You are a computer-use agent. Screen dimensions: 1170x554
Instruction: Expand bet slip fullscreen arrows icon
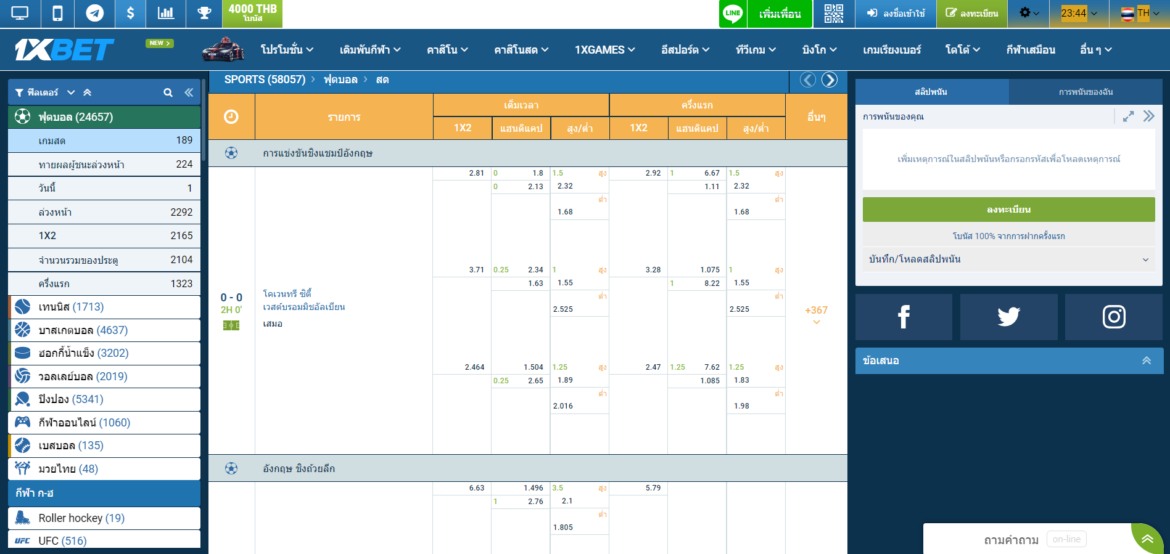click(1128, 116)
